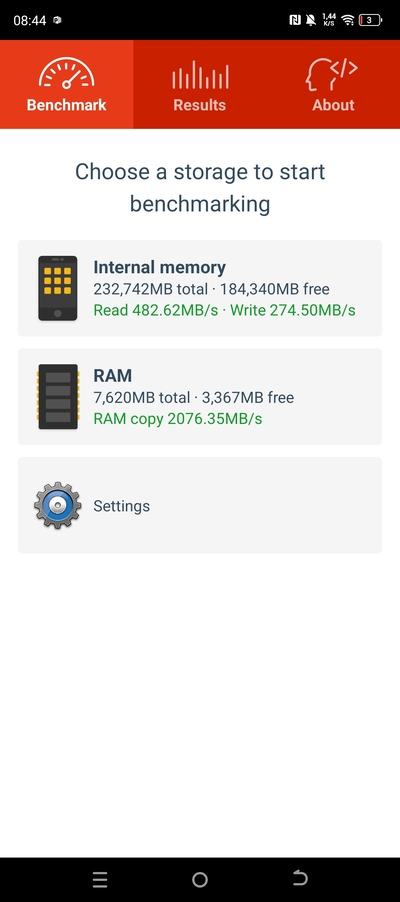Open recent apps from navigation bar

[100, 879]
